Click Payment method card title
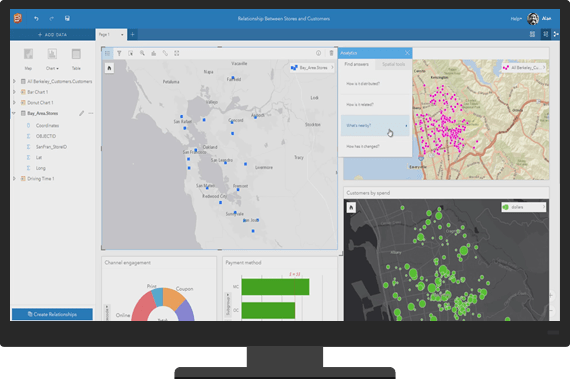Image resolution: width=570 pixels, height=379 pixels. tap(244, 262)
